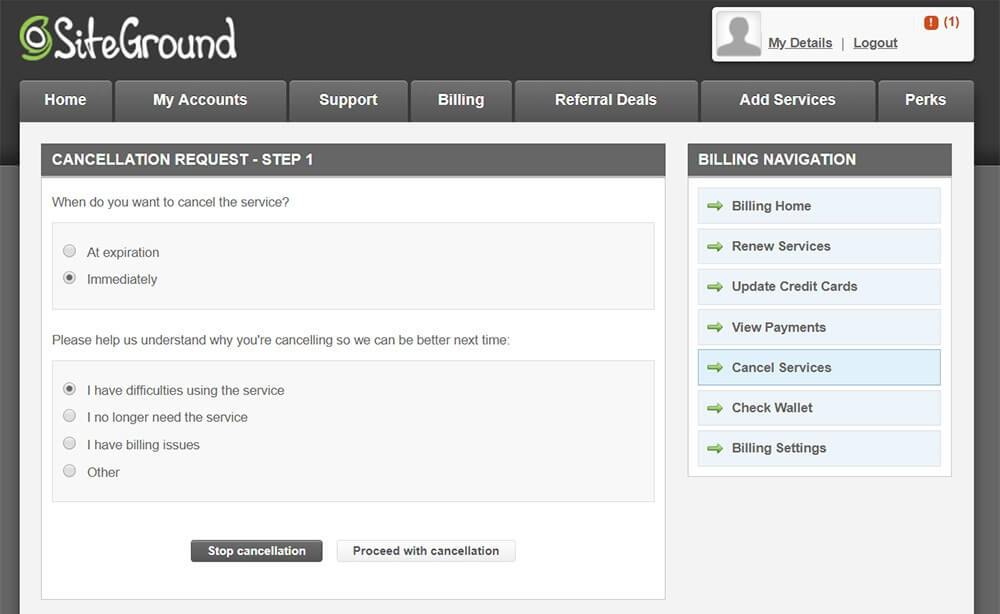The height and width of the screenshot is (614, 1000).
Task: Click the 'Cancellation Request - Step 1' heading
Action: click(182, 159)
